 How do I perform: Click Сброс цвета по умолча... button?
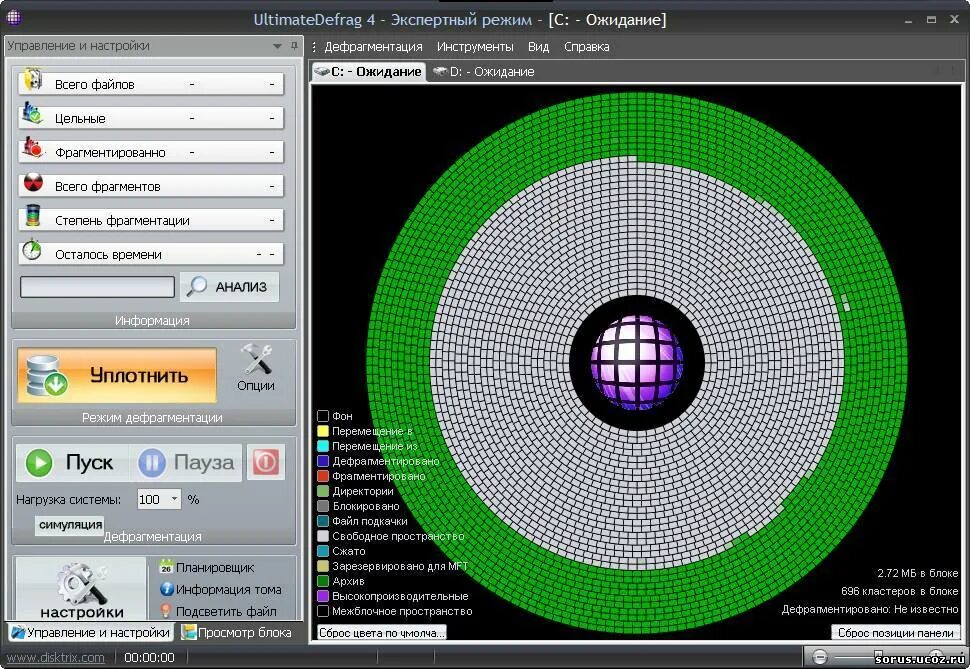381,632
